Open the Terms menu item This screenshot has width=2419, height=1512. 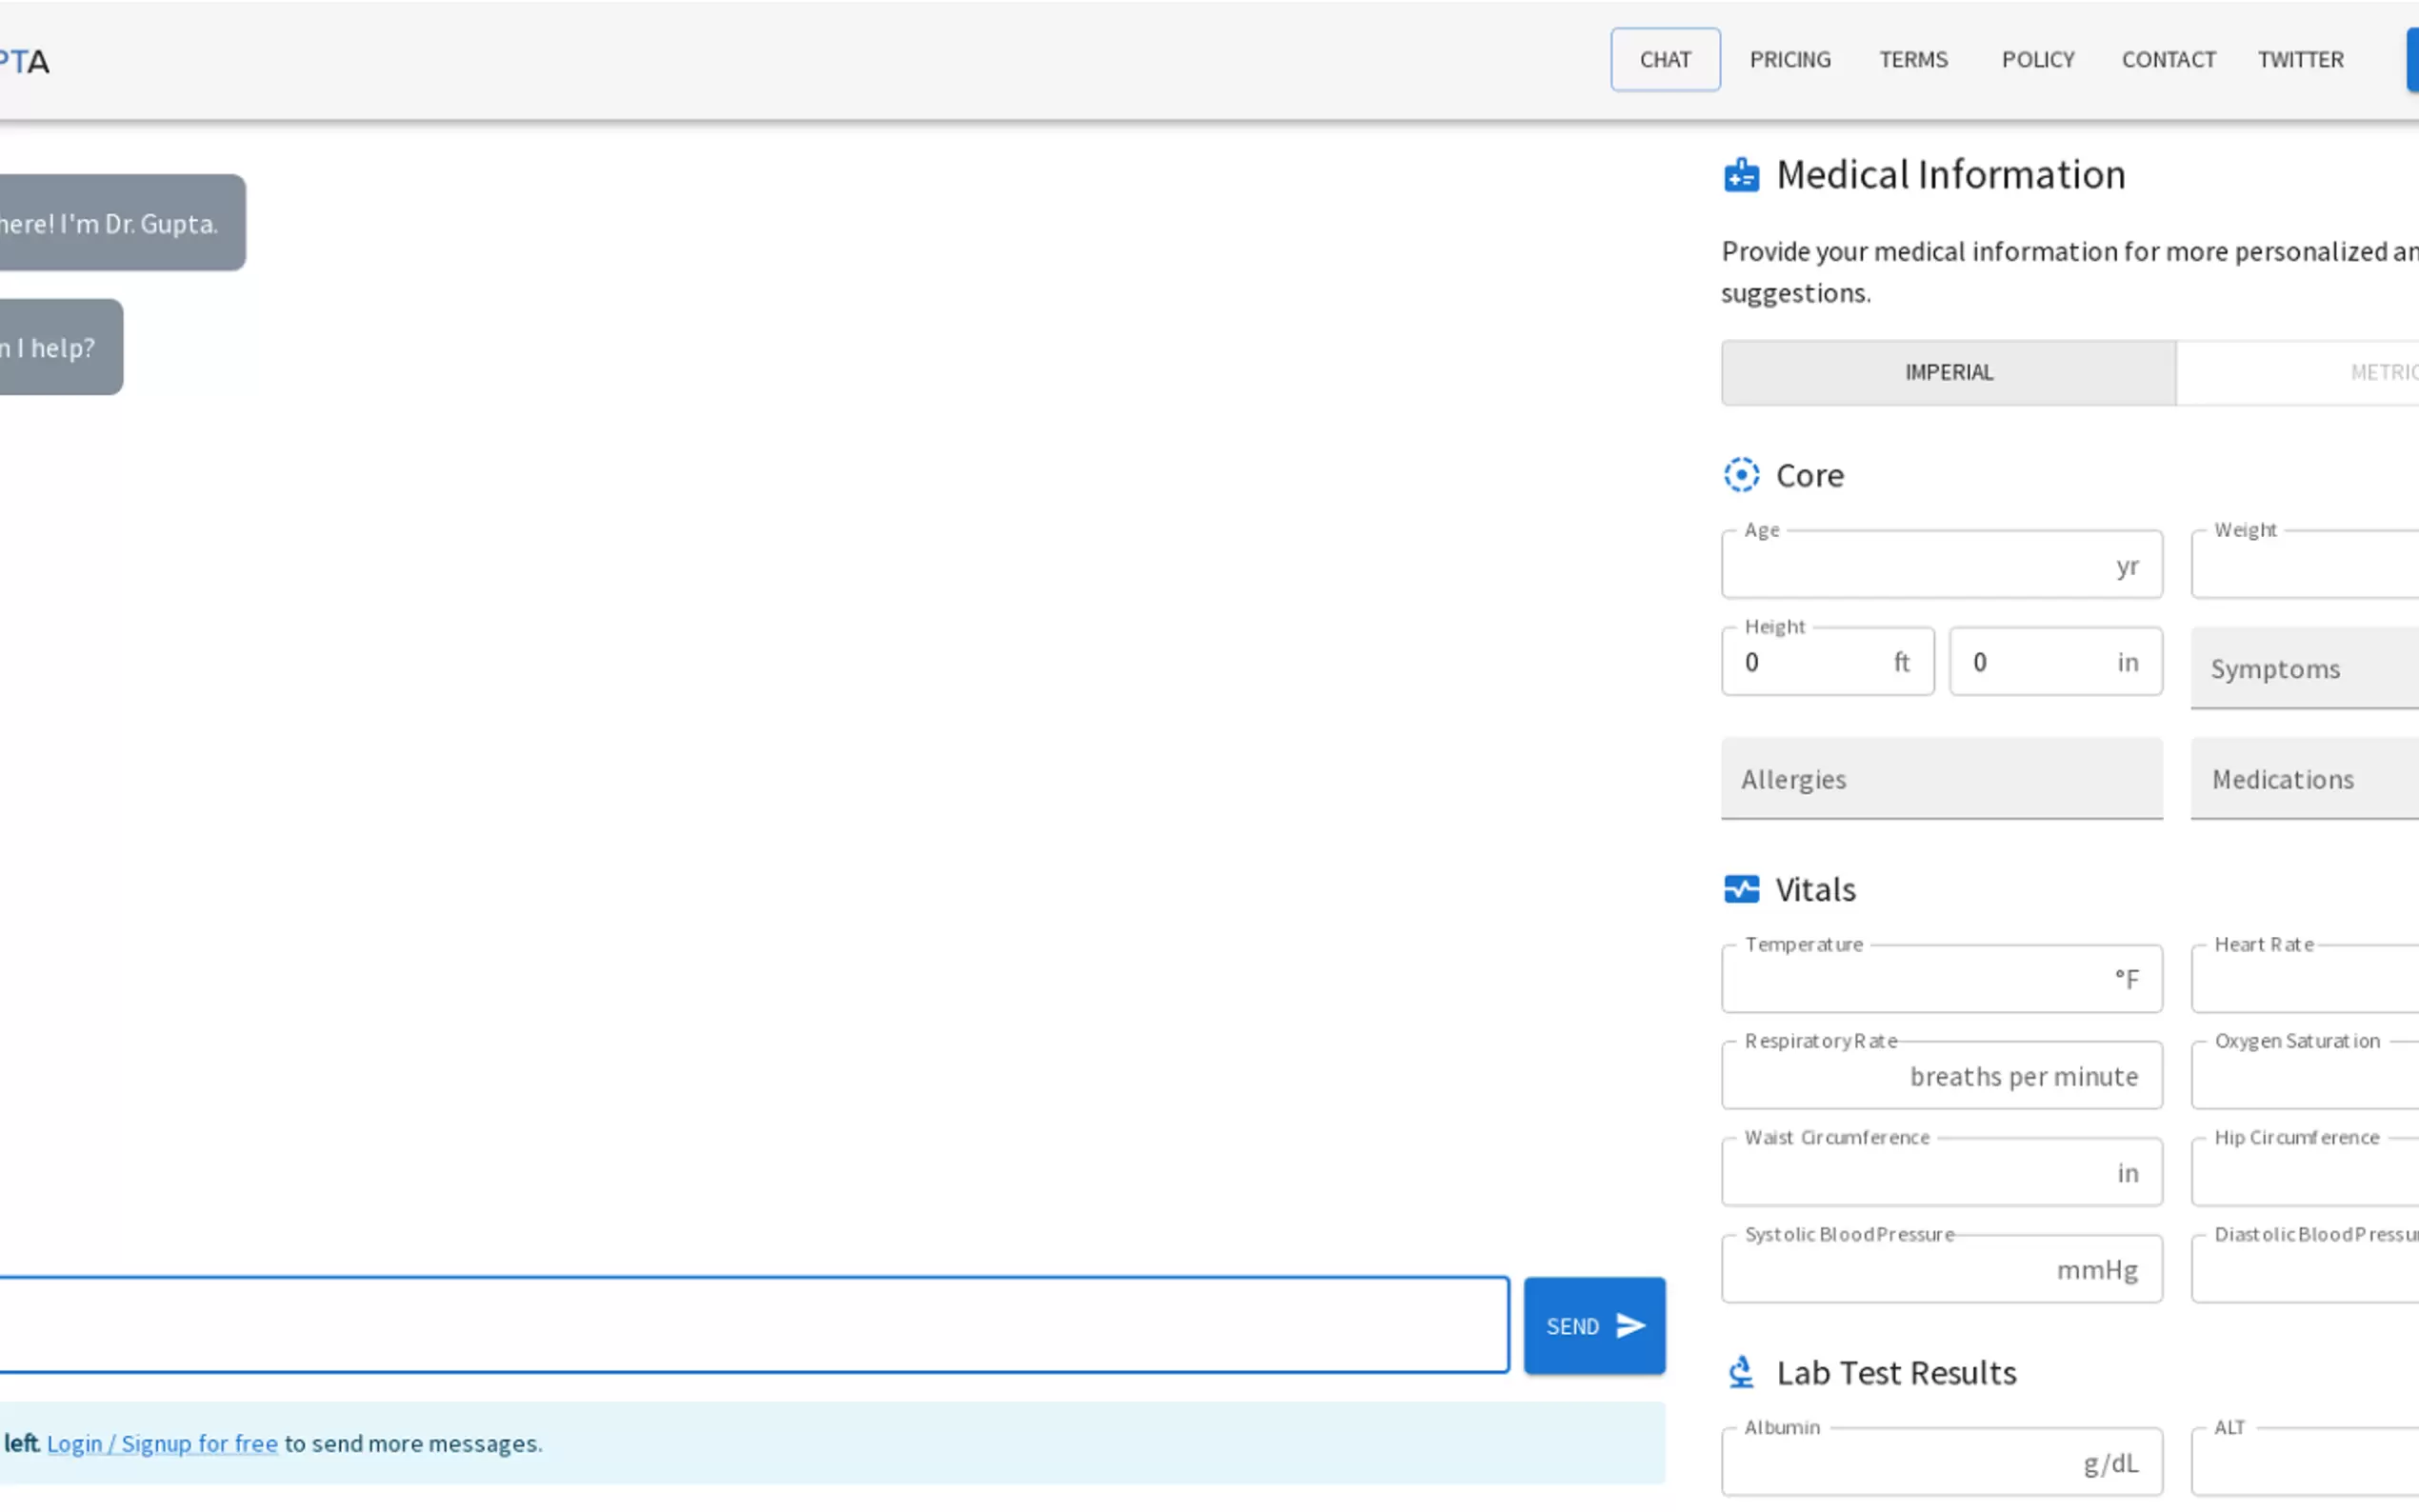pos(1912,60)
